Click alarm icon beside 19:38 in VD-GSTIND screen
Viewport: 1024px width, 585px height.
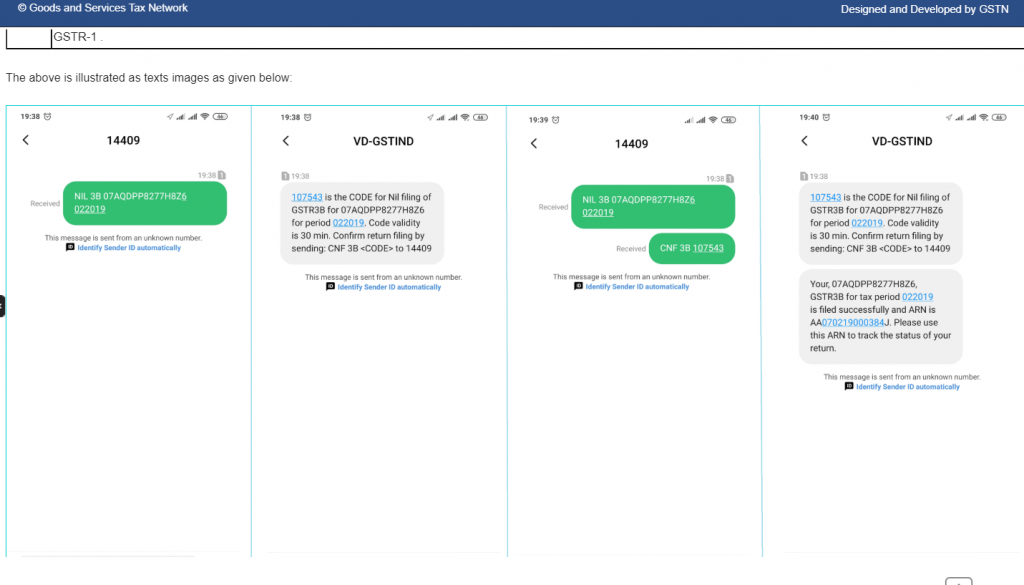pos(308,118)
